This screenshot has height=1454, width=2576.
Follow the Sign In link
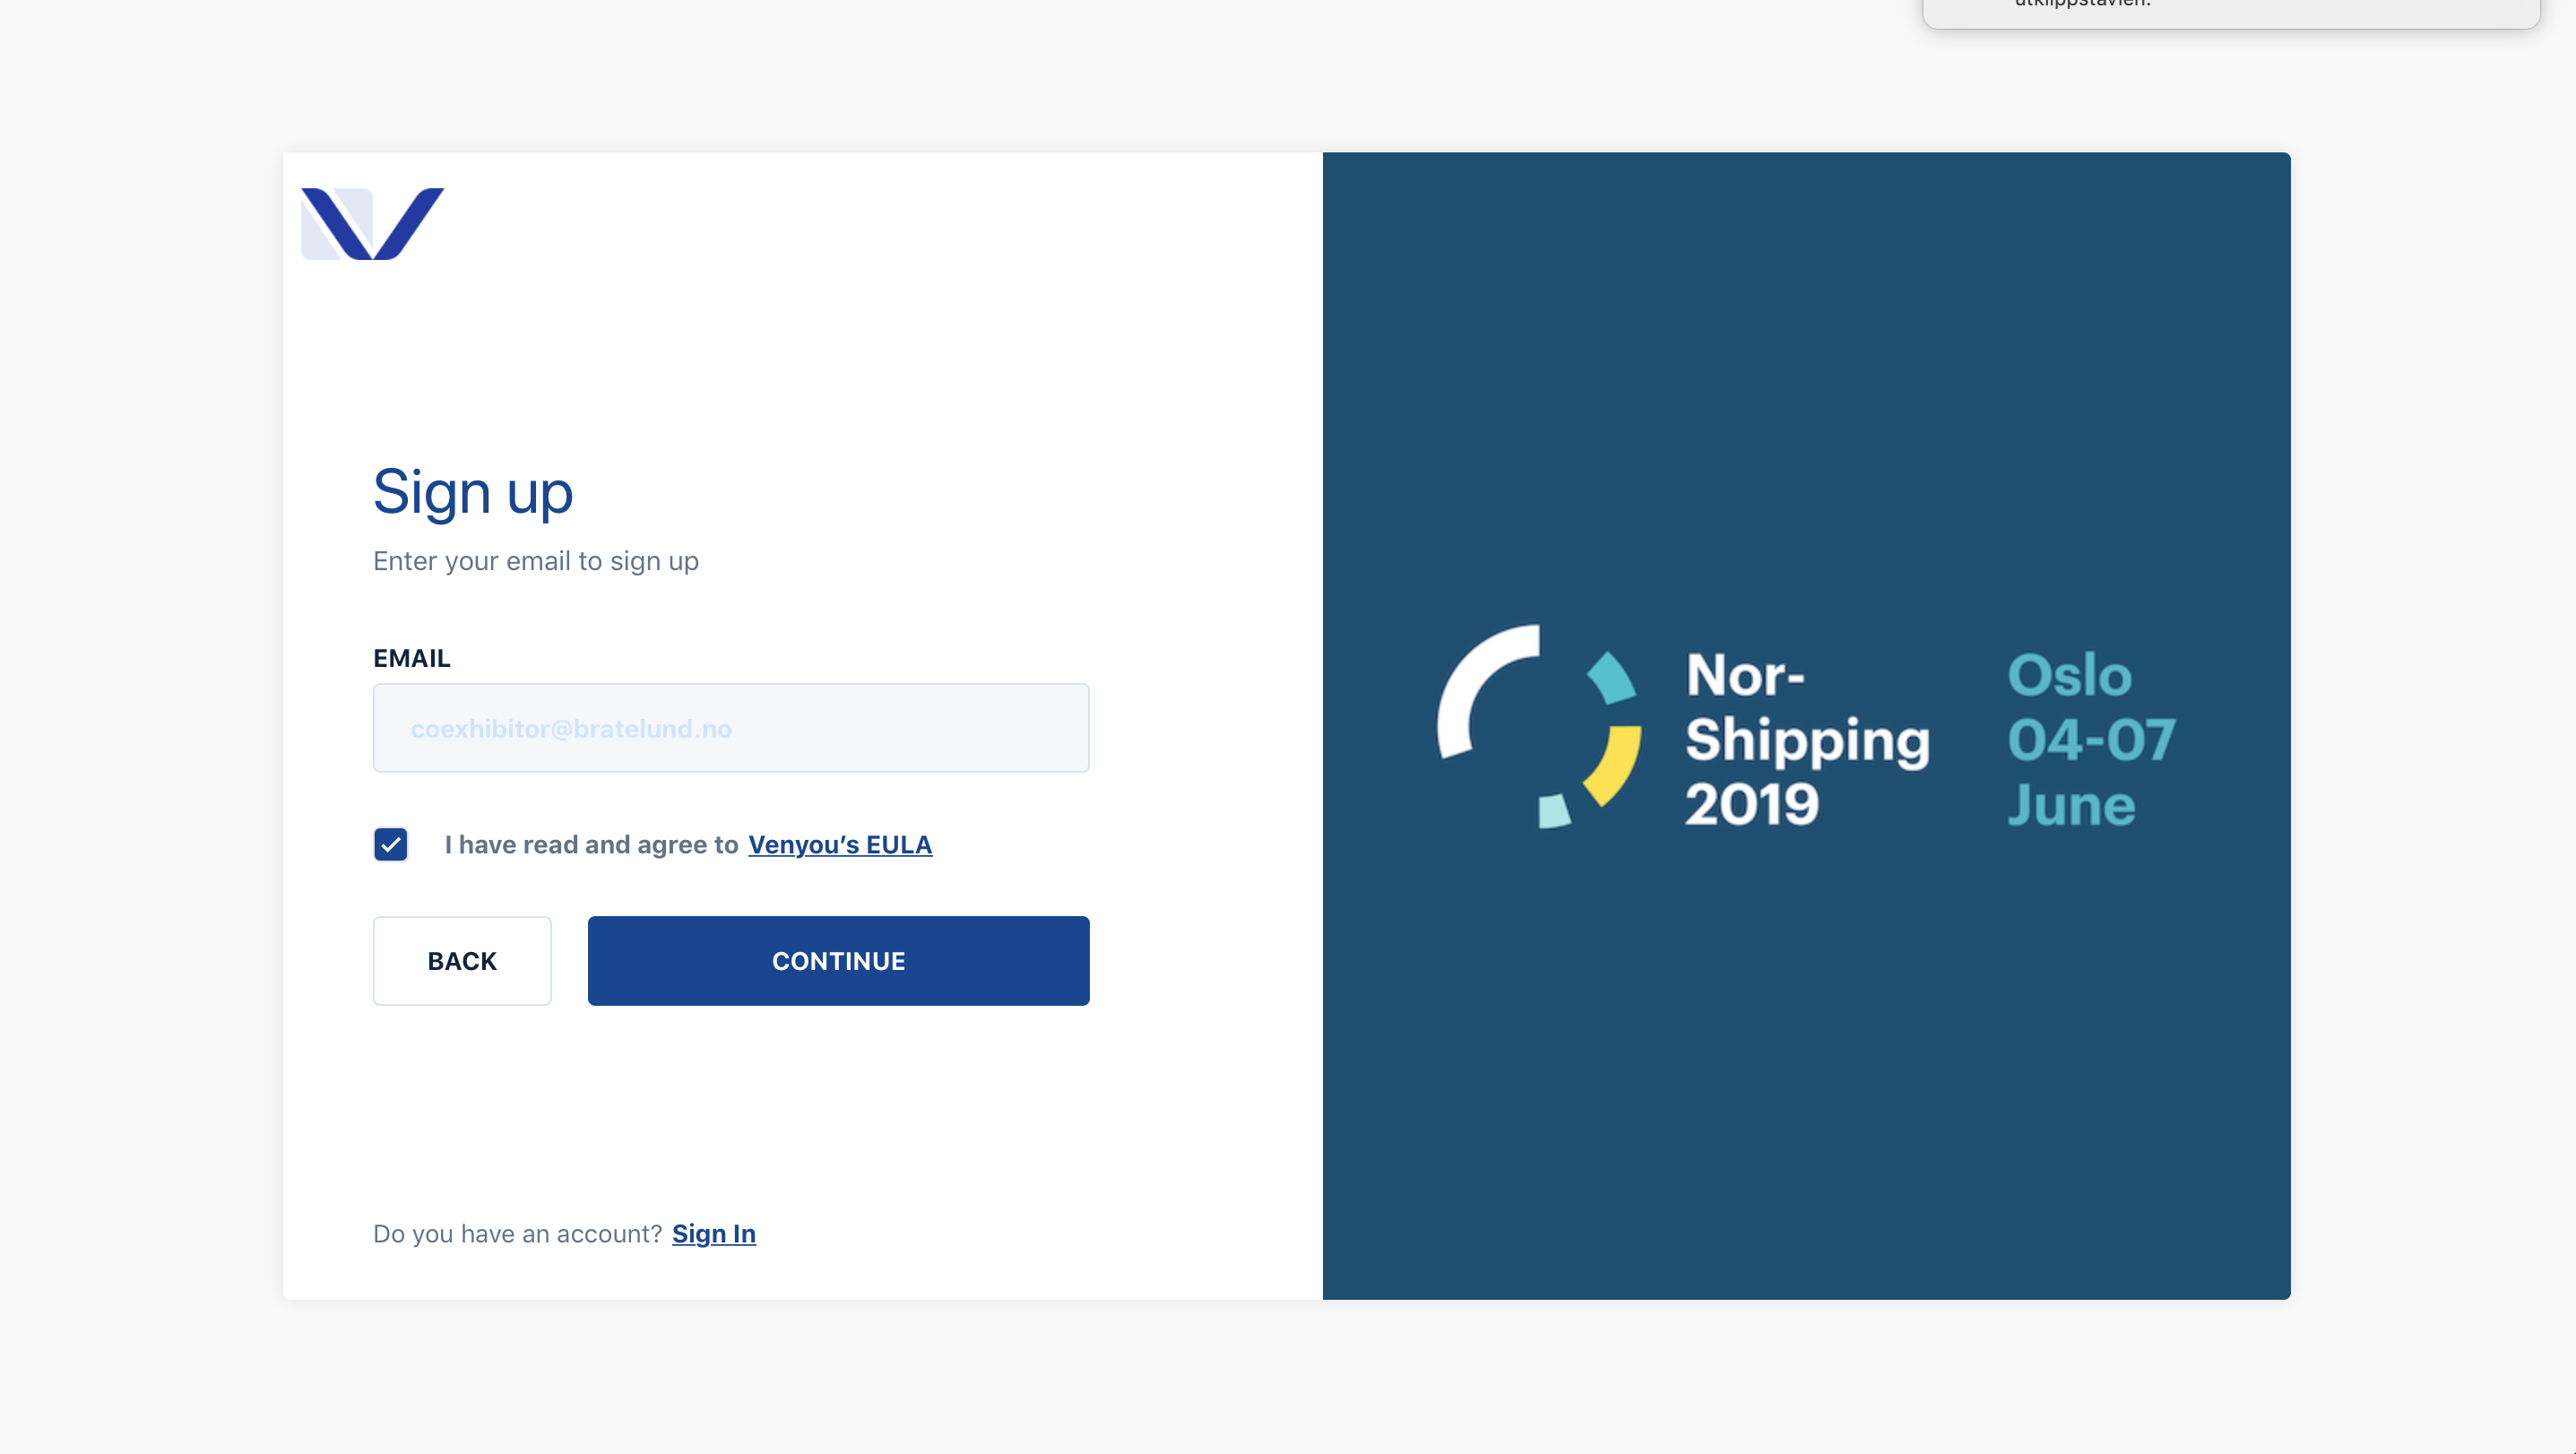(714, 1234)
